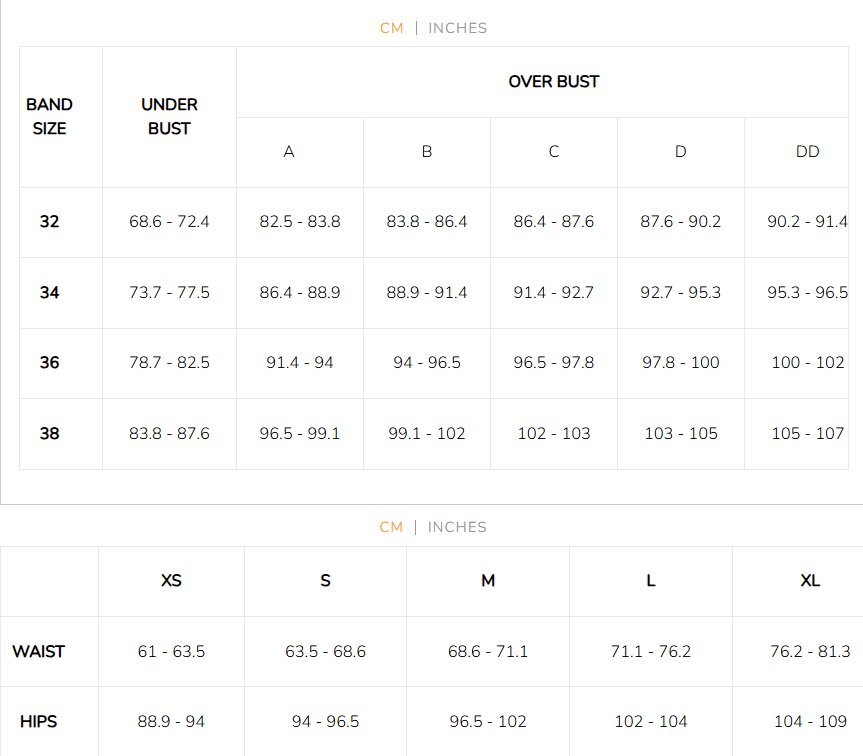
Task: Select CM units above bra size chart
Action: [x=392, y=28]
